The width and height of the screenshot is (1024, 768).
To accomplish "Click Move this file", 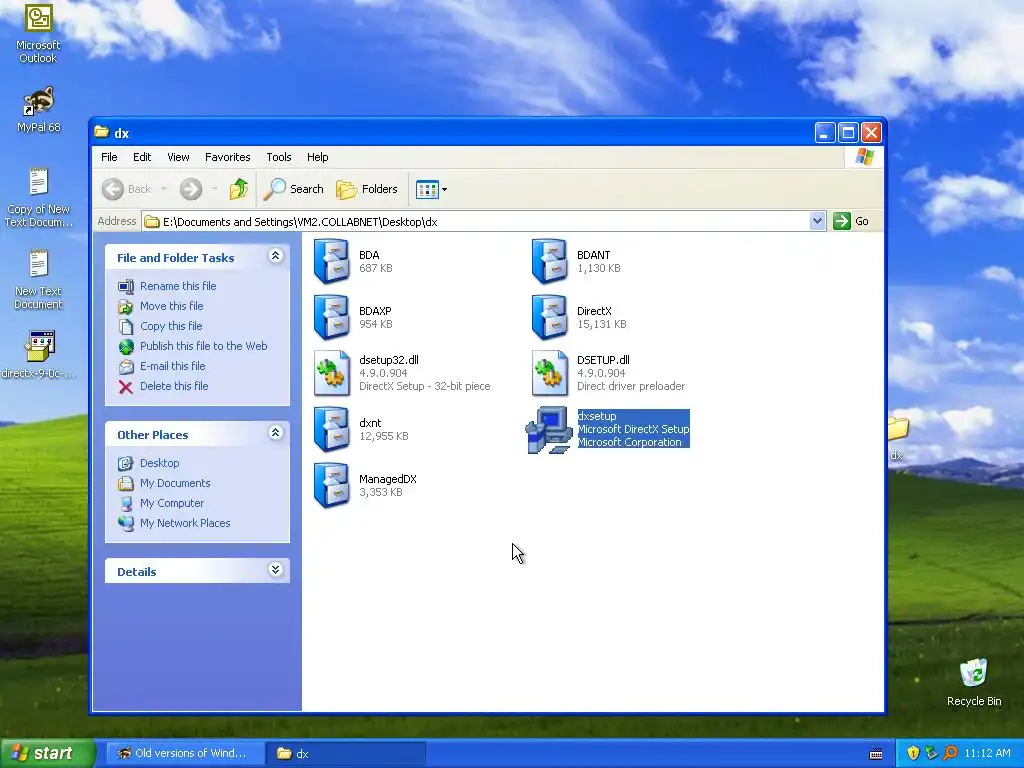I will (x=171, y=306).
